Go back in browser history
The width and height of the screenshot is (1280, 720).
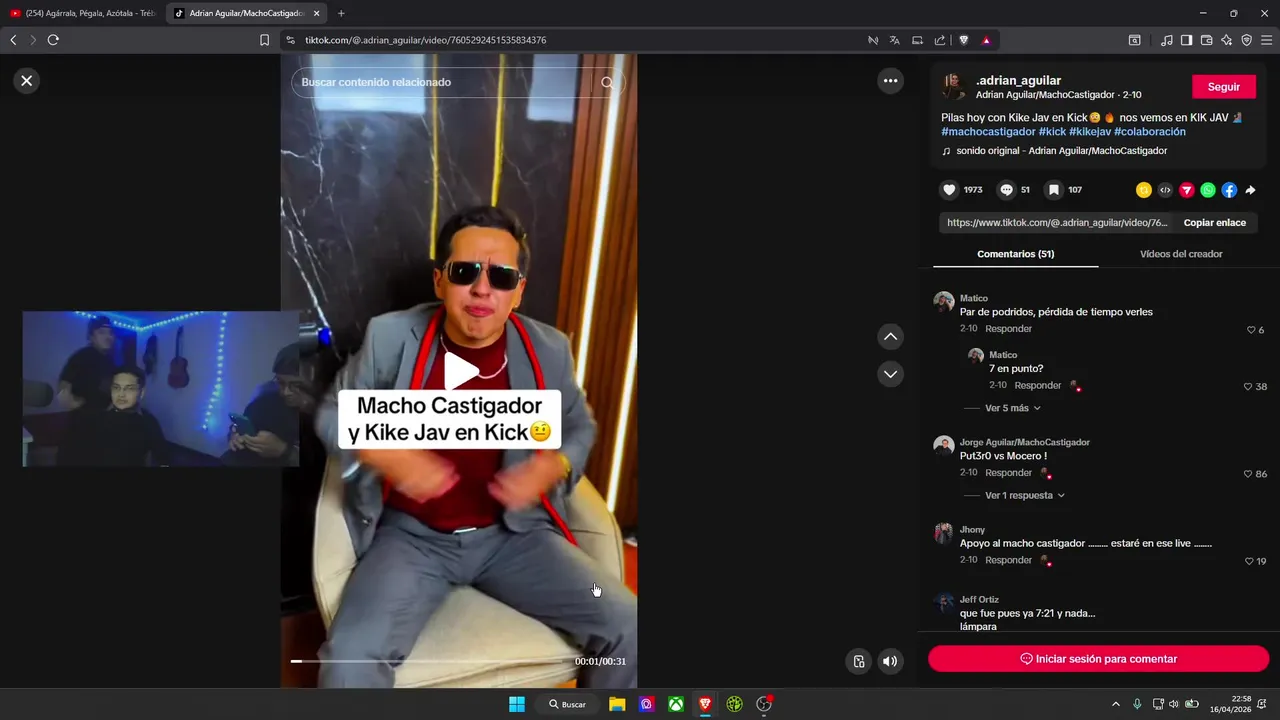click(x=13, y=40)
